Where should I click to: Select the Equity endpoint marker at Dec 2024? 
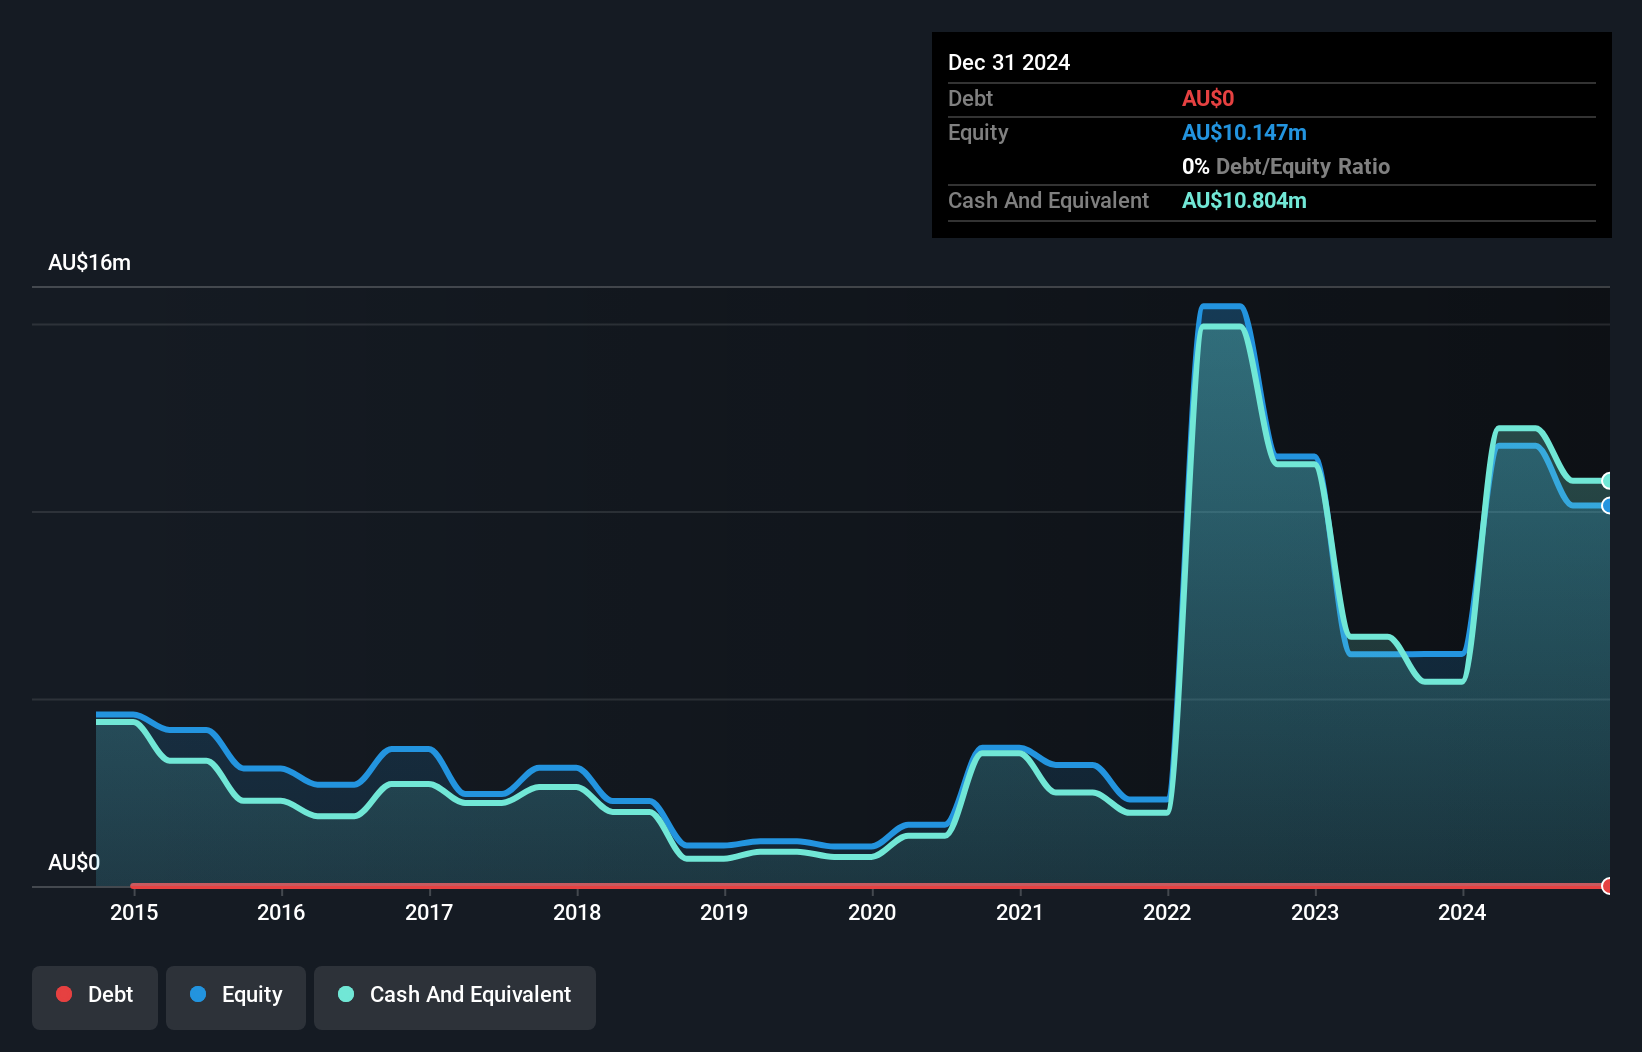1608,506
